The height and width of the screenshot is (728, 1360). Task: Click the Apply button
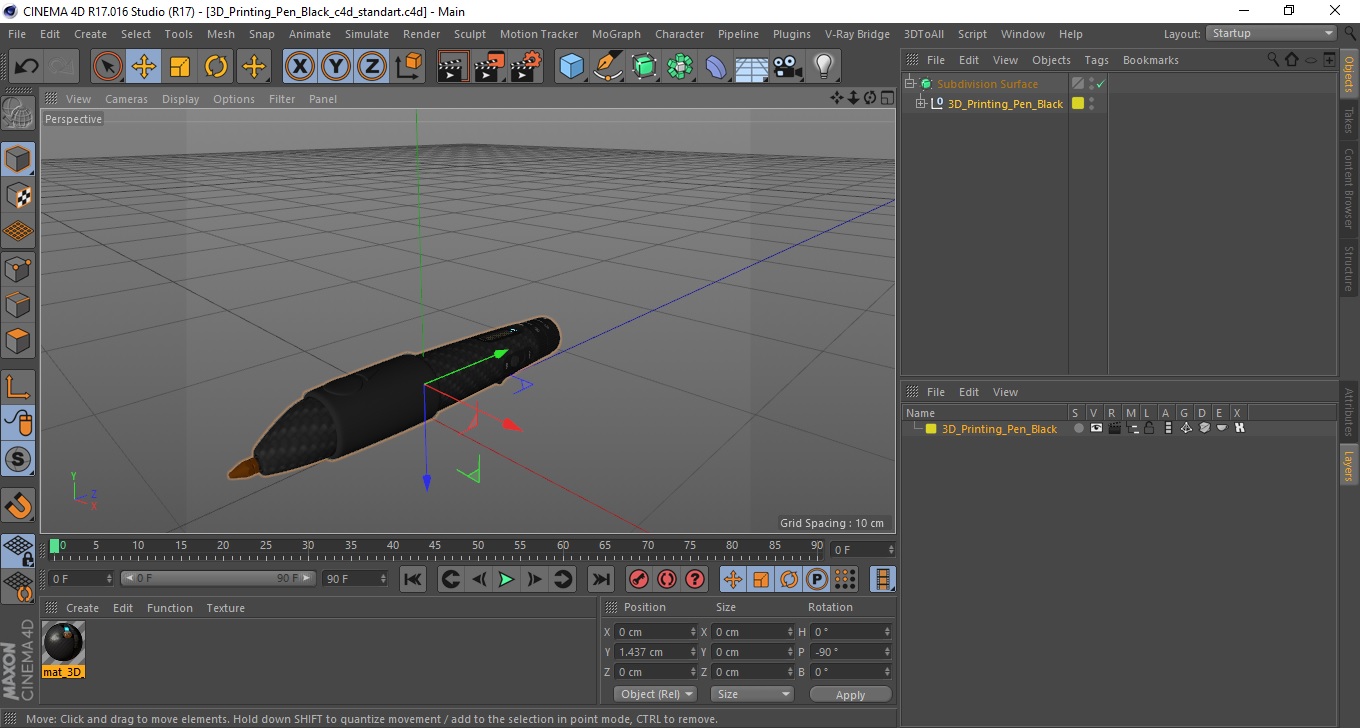pos(850,694)
